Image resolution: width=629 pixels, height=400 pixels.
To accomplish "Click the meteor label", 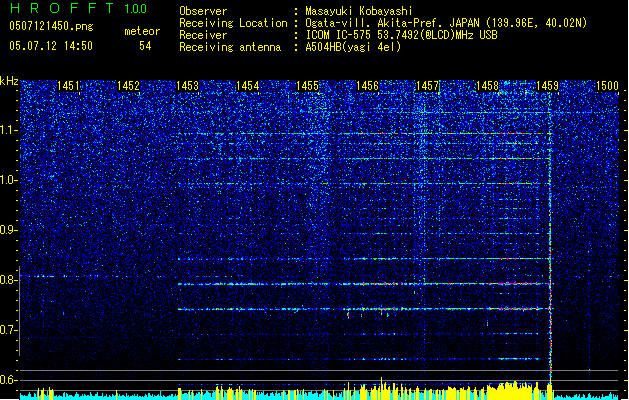I will coord(142,31).
